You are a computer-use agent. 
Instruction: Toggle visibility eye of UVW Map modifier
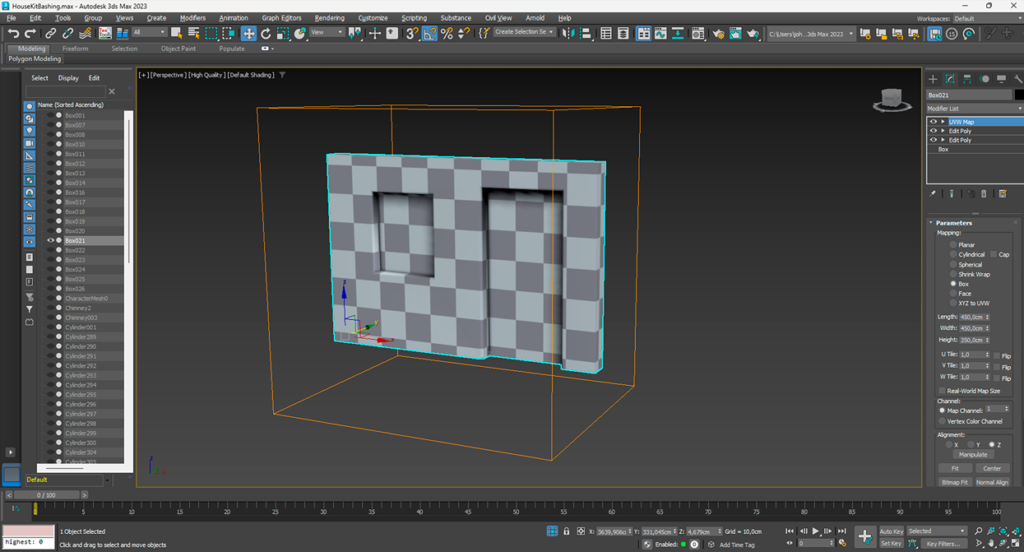(x=934, y=122)
